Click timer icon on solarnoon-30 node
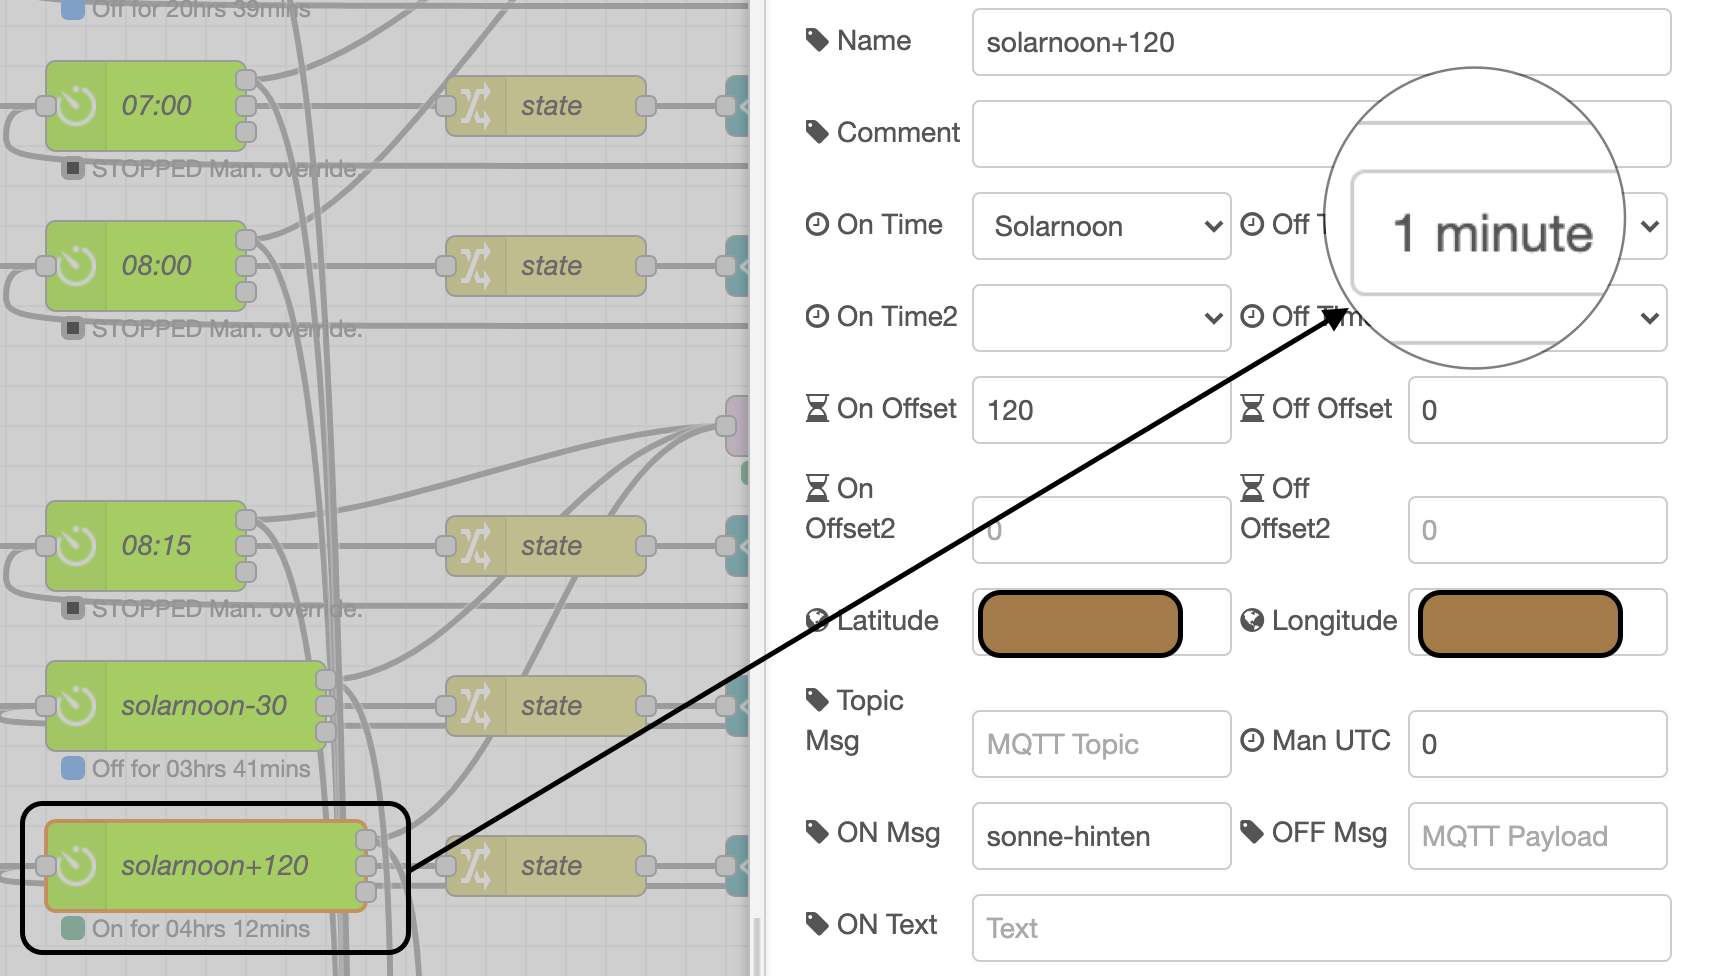The image size is (1710, 976). [77, 706]
